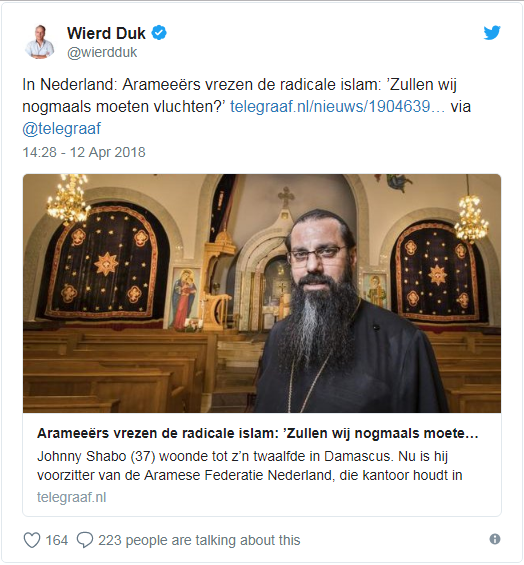The image size is (524, 565).
Task: Click the @wierdduk handle
Action: [102, 53]
